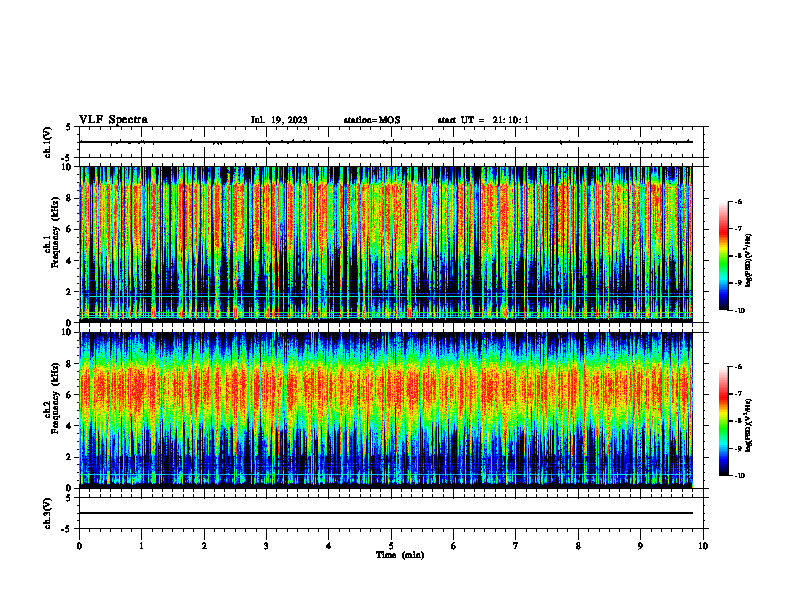Click the "start UT = 21:10:1" text

tap(483, 120)
